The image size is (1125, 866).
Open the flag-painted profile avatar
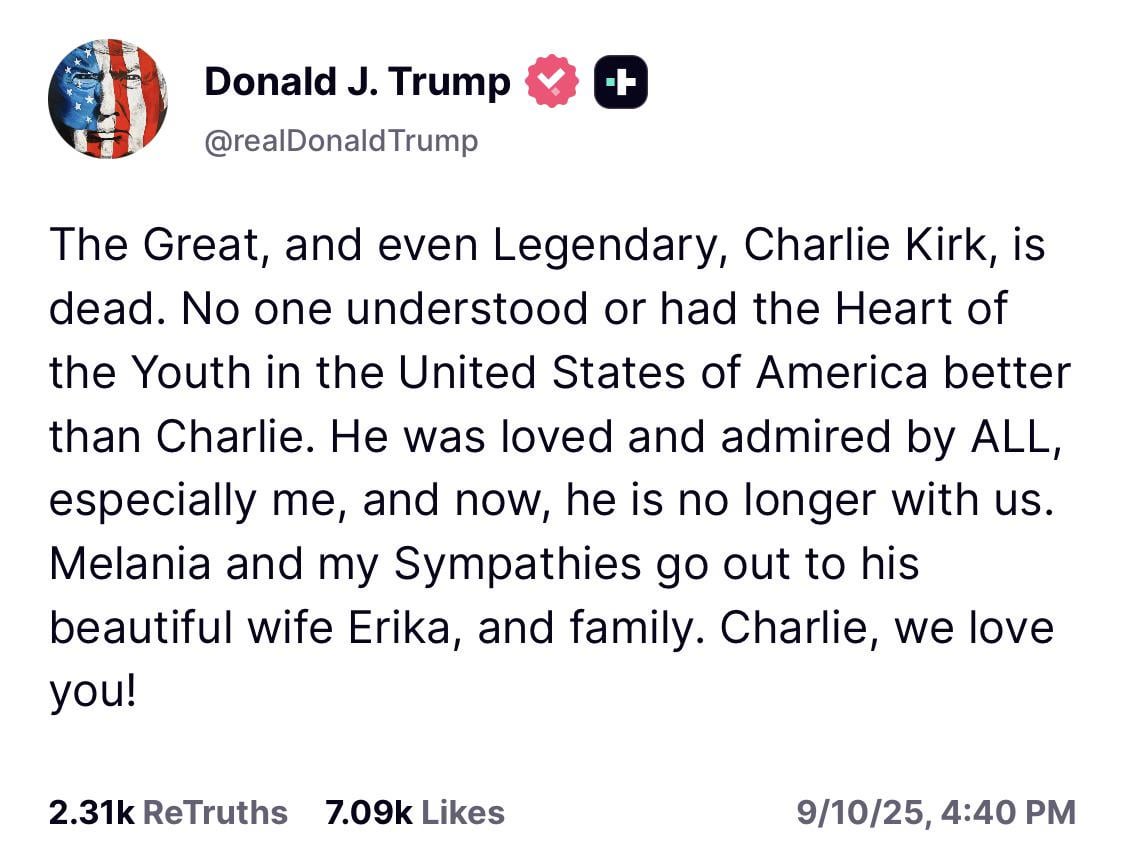tap(108, 99)
